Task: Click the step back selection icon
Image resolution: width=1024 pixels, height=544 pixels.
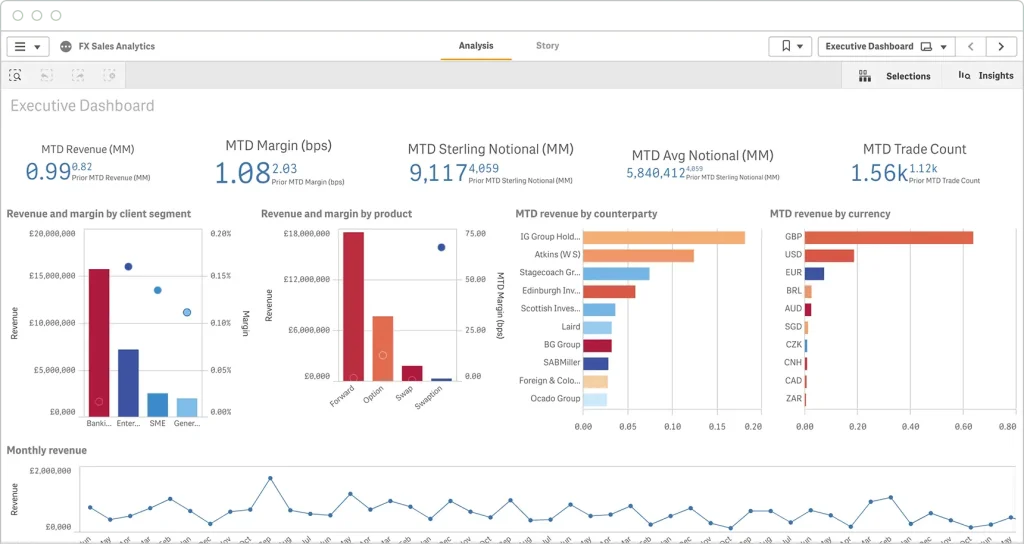Action: (47, 75)
